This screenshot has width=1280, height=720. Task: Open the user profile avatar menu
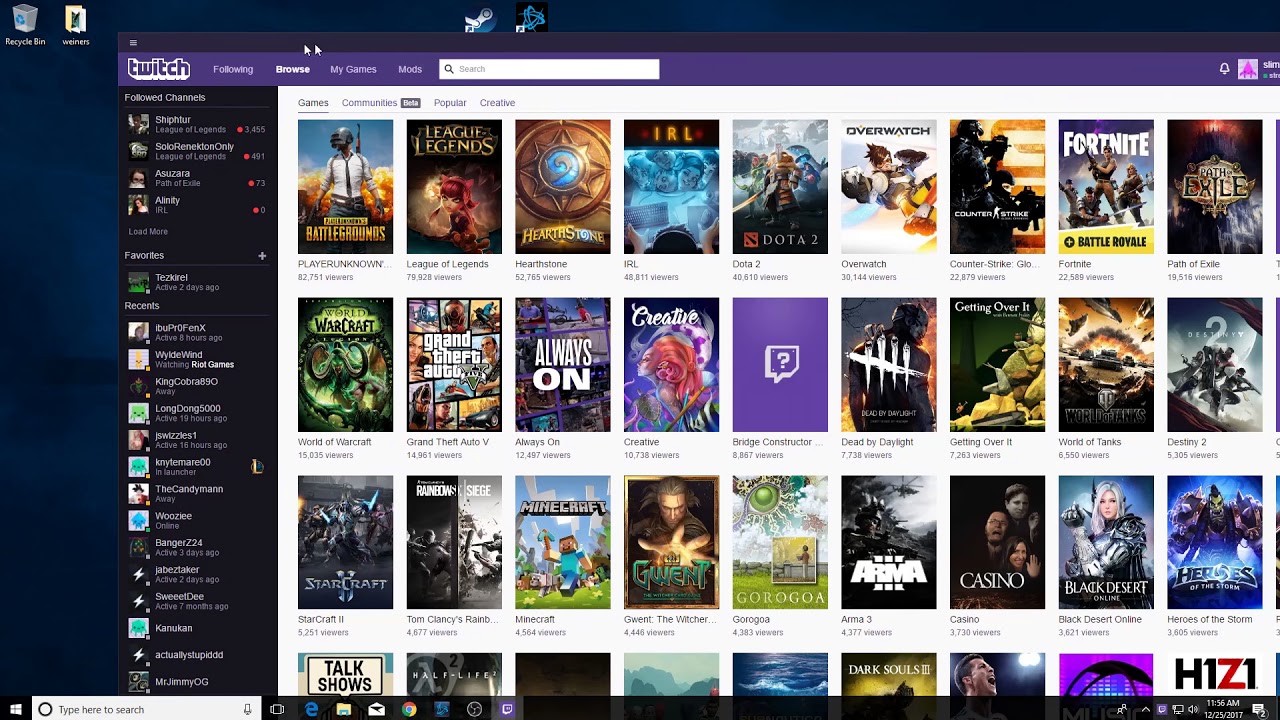1248,69
